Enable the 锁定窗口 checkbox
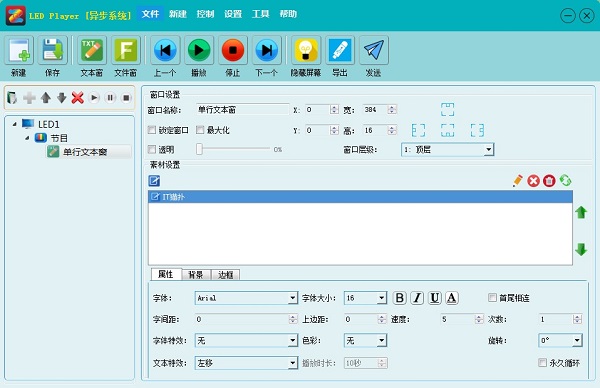The image size is (600, 388). (152, 130)
